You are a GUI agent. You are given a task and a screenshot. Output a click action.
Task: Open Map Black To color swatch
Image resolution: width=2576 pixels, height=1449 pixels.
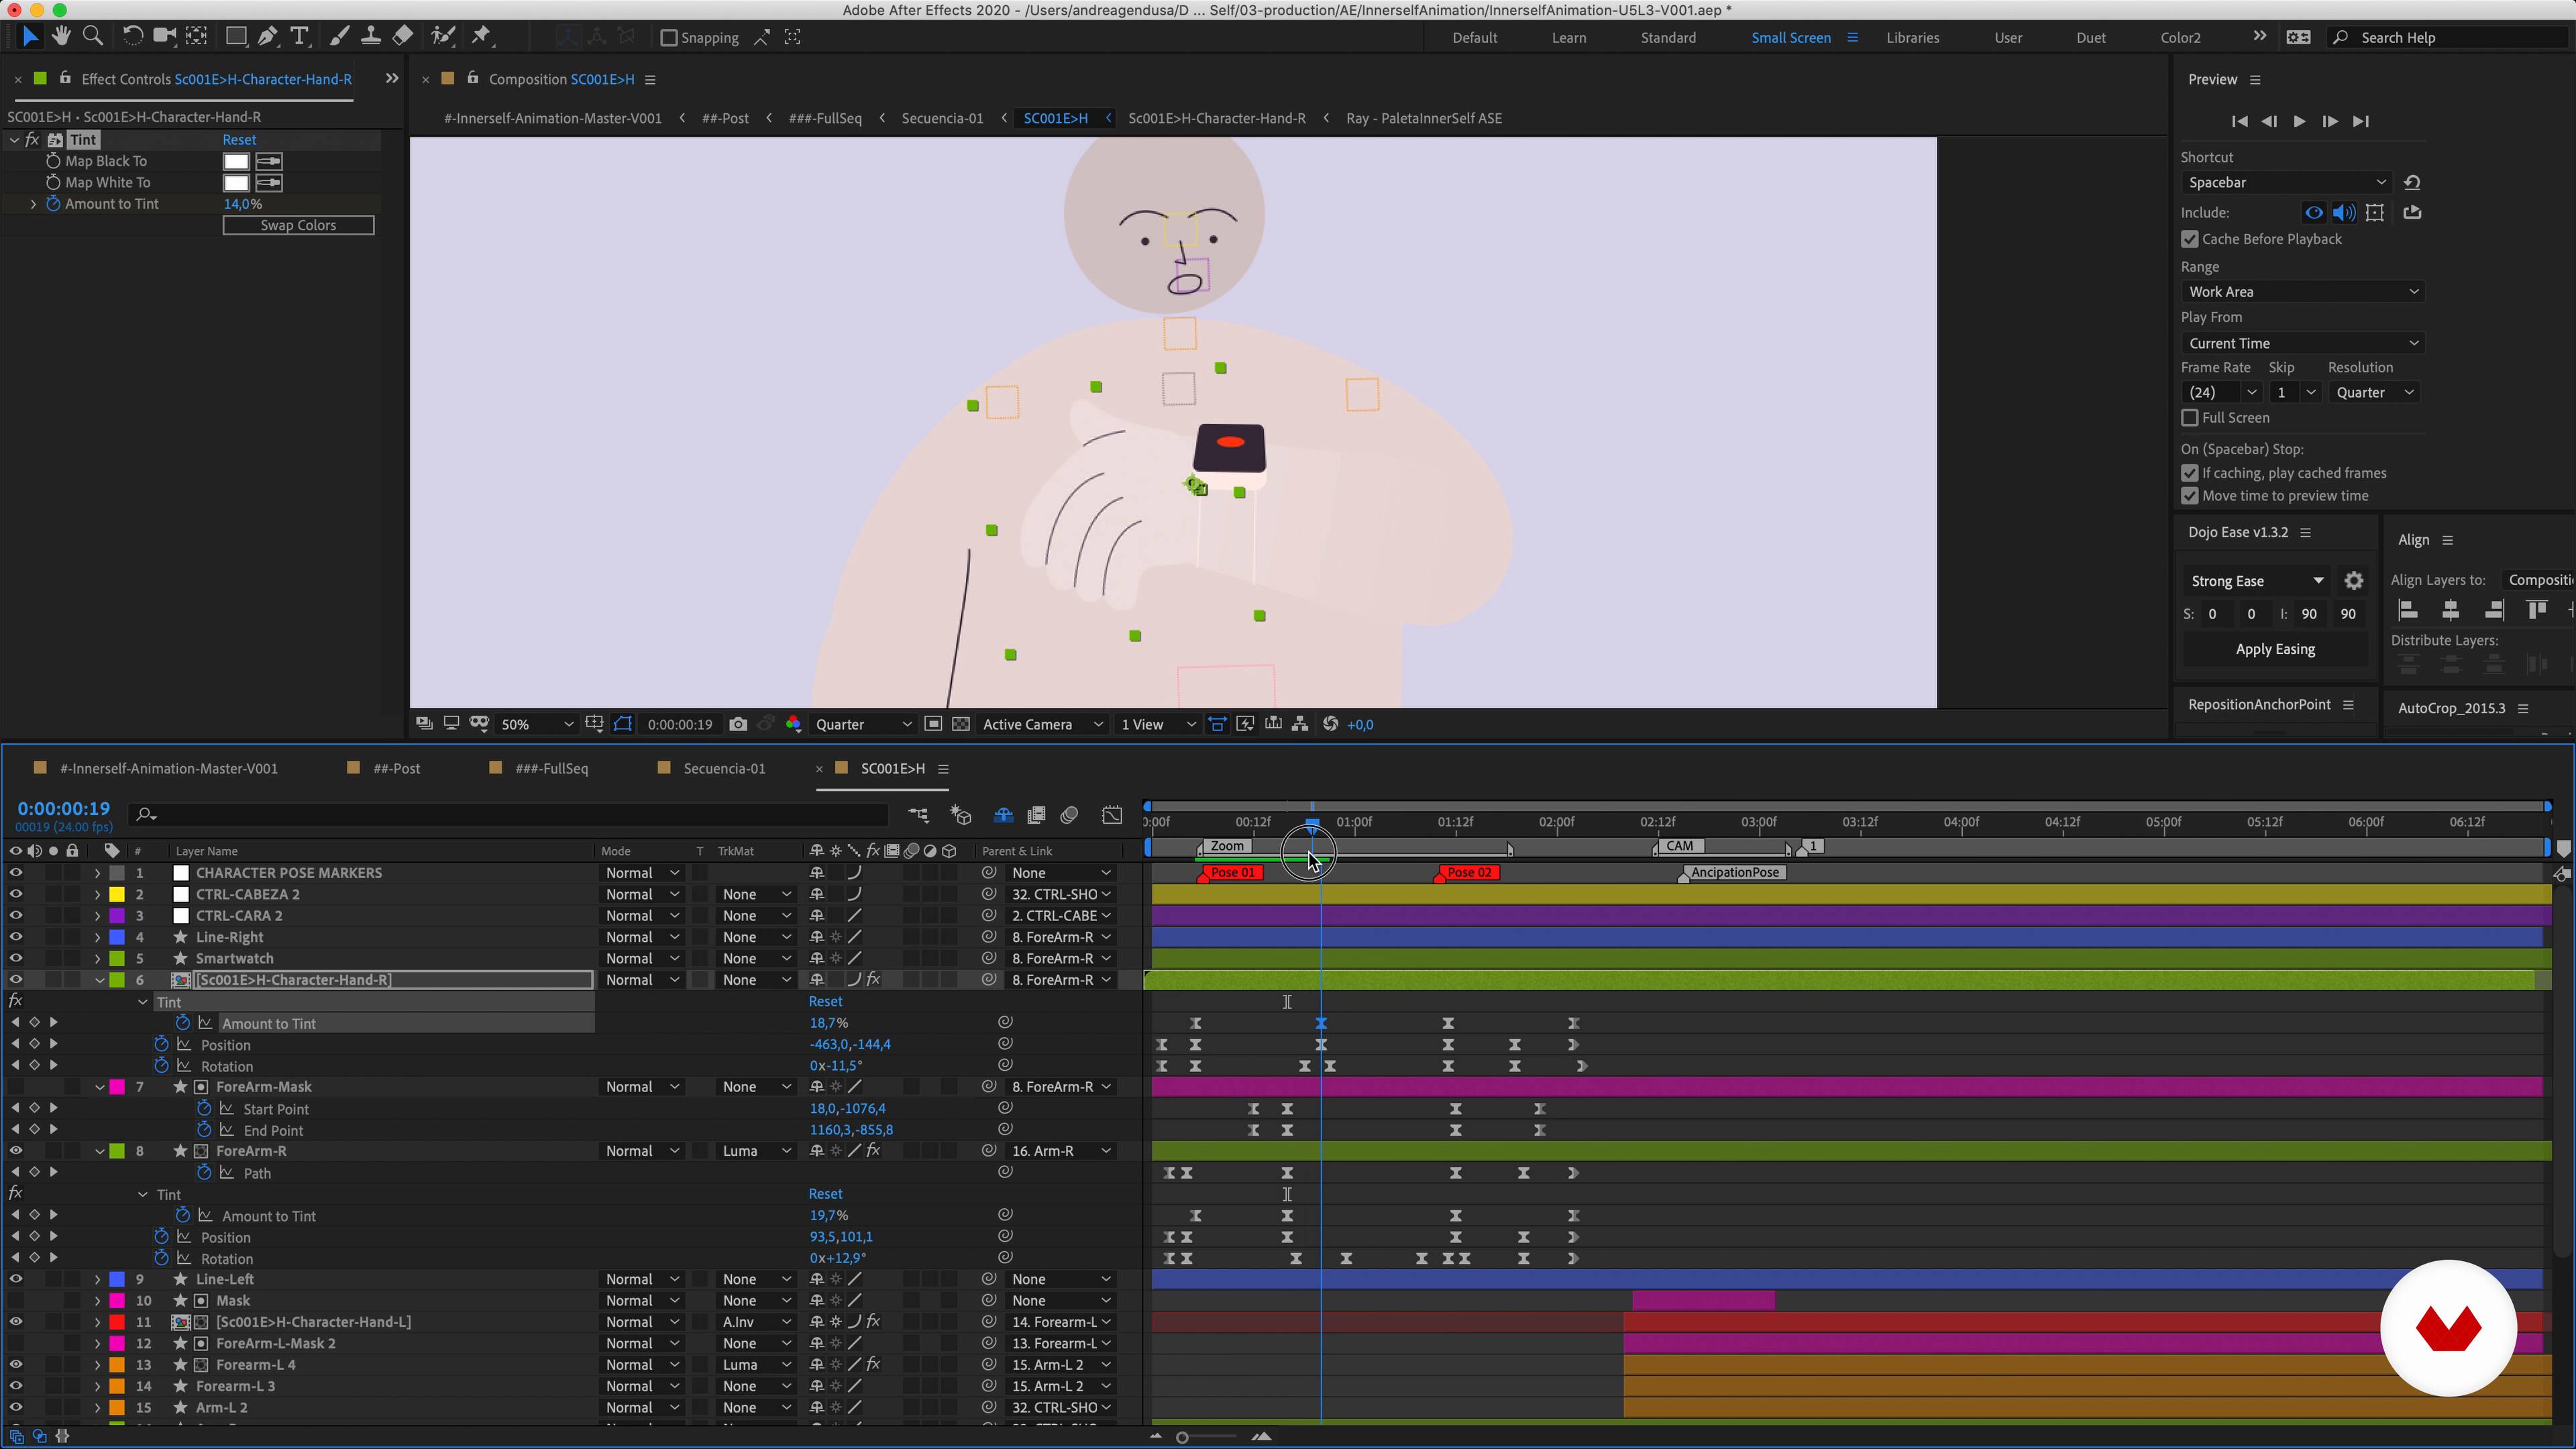pyautogui.click(x=236, y=161)
